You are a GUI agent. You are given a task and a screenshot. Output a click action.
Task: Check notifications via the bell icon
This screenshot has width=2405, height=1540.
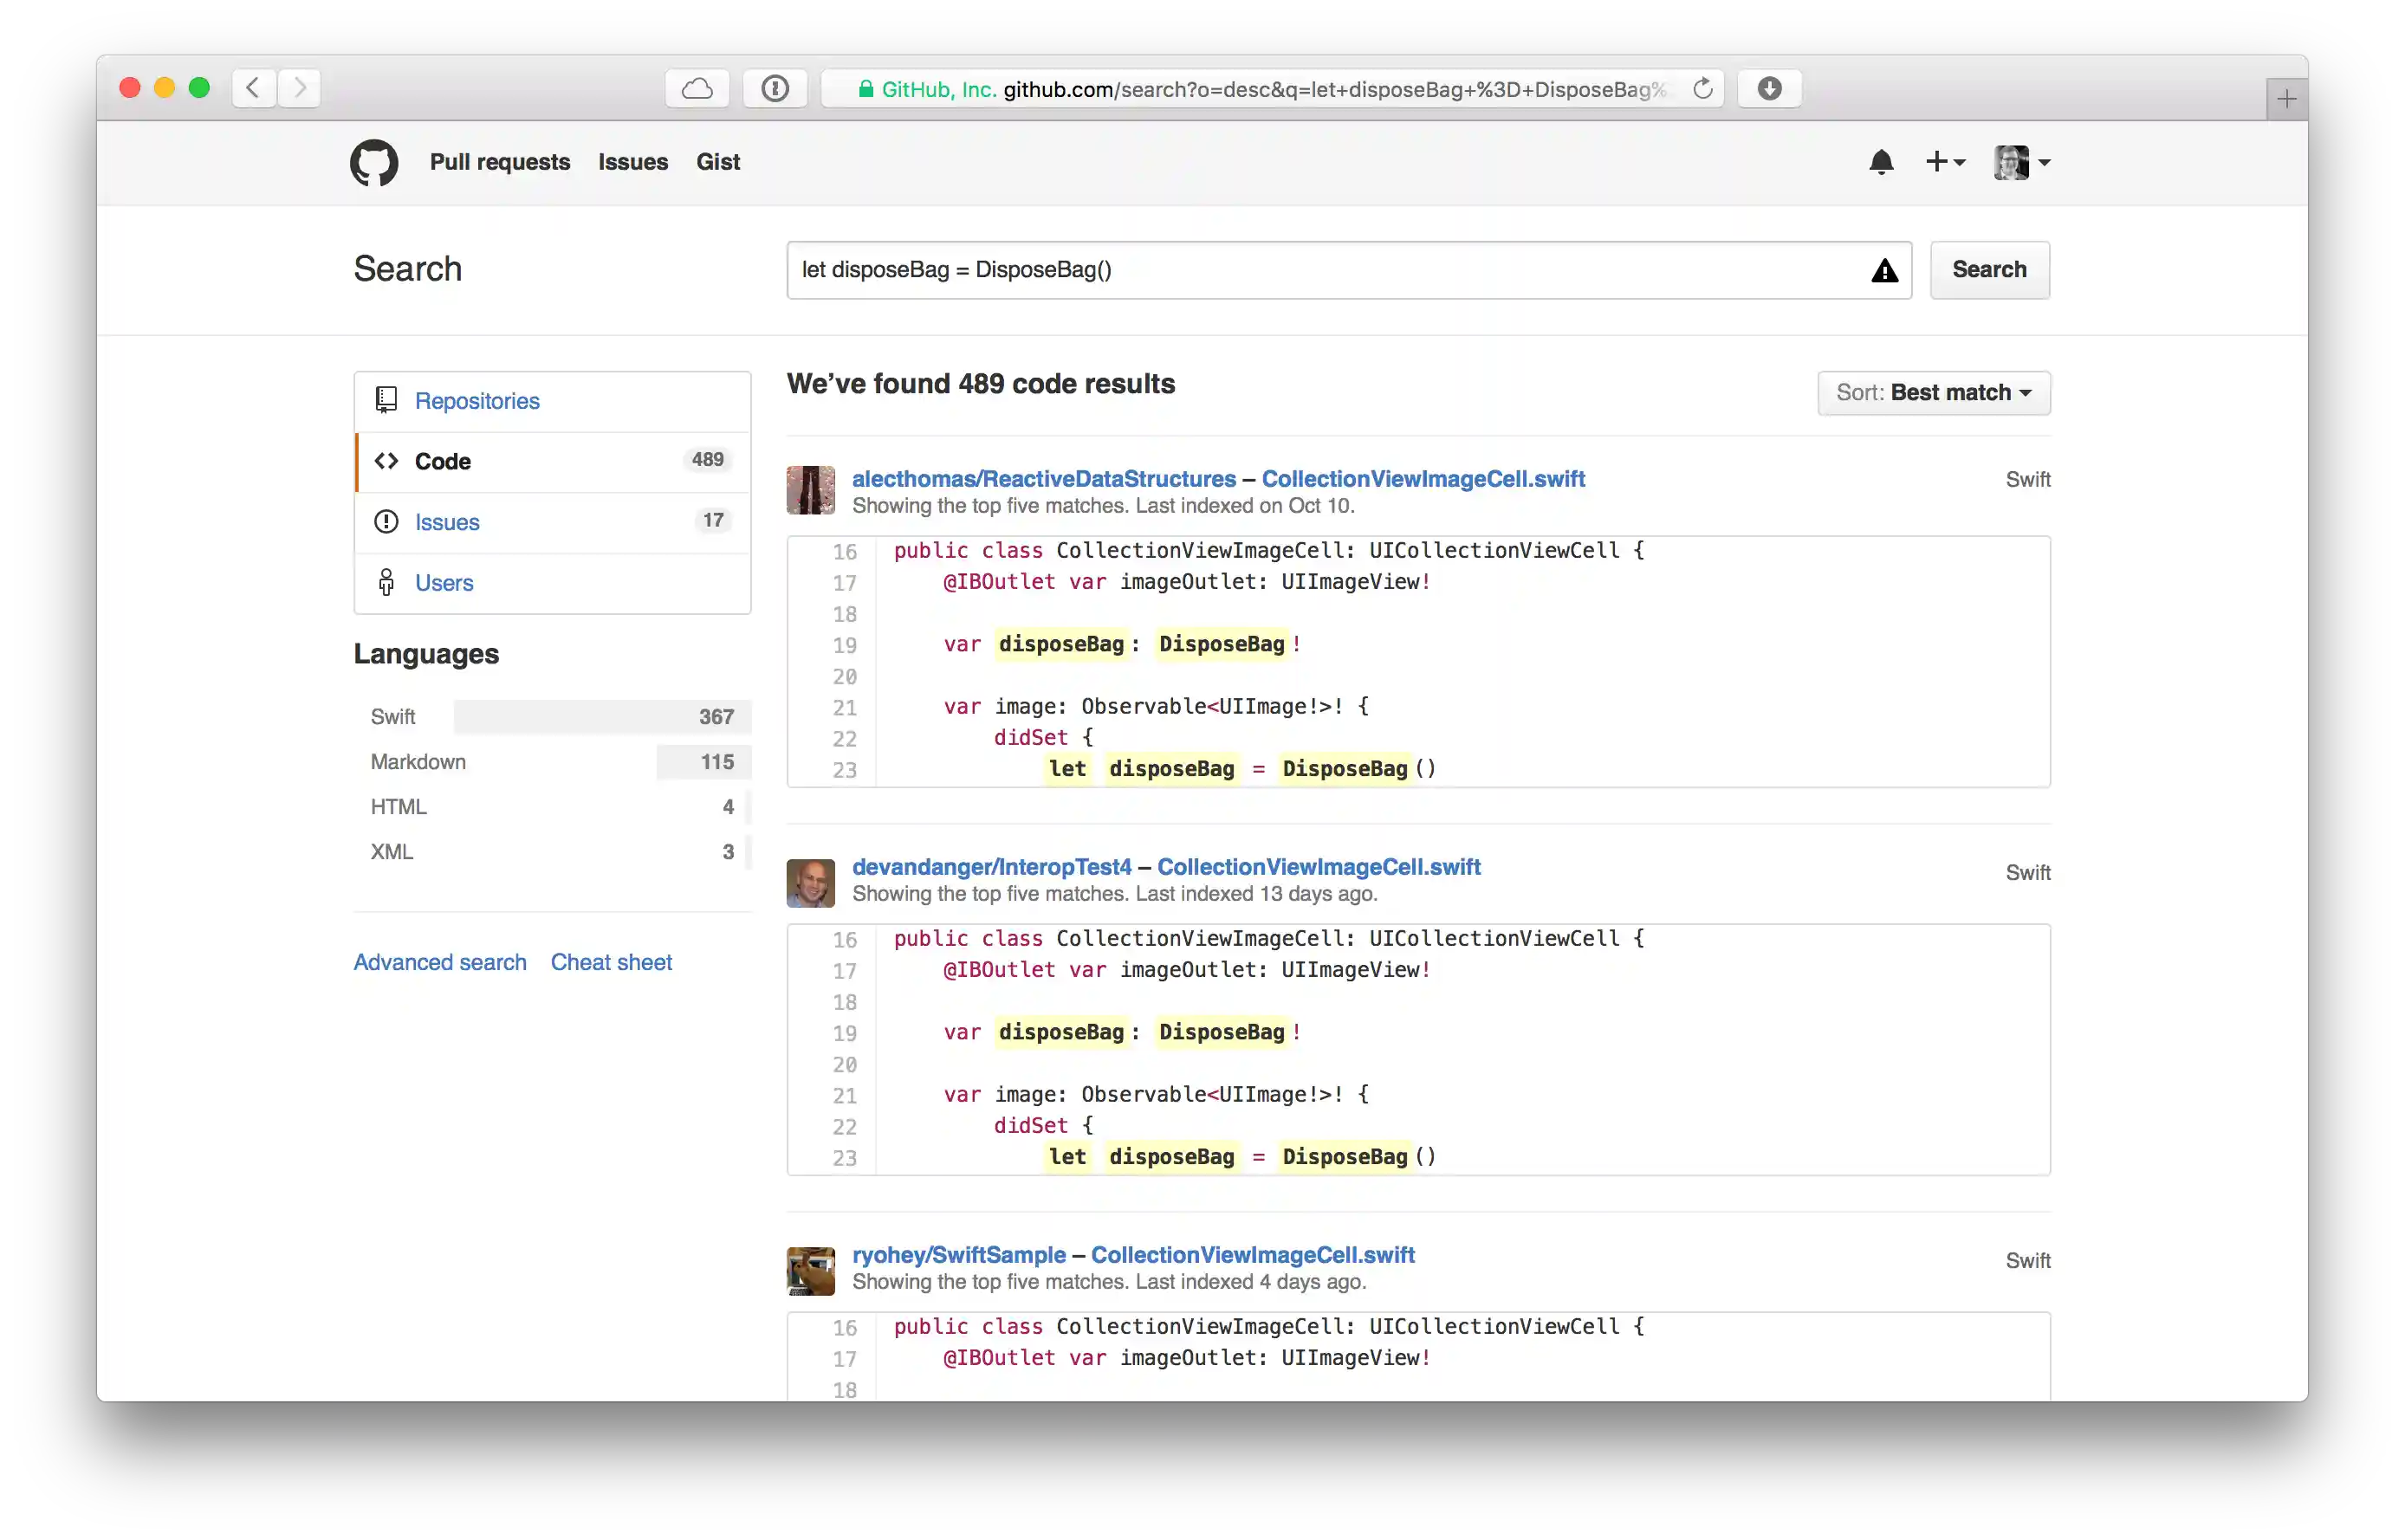point(1881,162)
